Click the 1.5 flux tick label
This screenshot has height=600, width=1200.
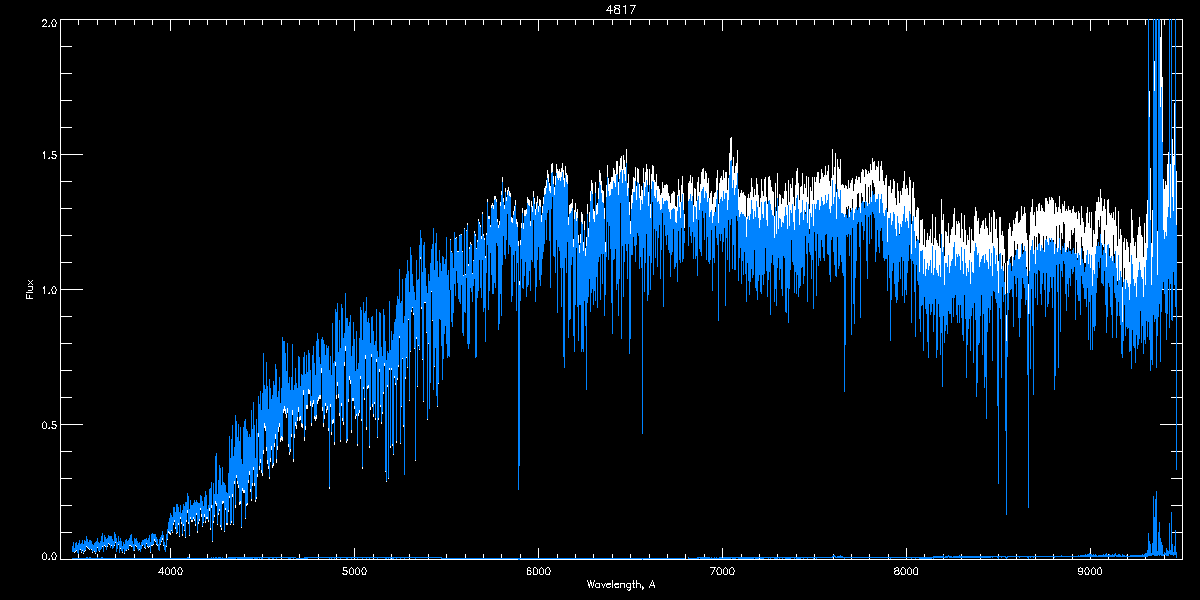click(48, 155)
